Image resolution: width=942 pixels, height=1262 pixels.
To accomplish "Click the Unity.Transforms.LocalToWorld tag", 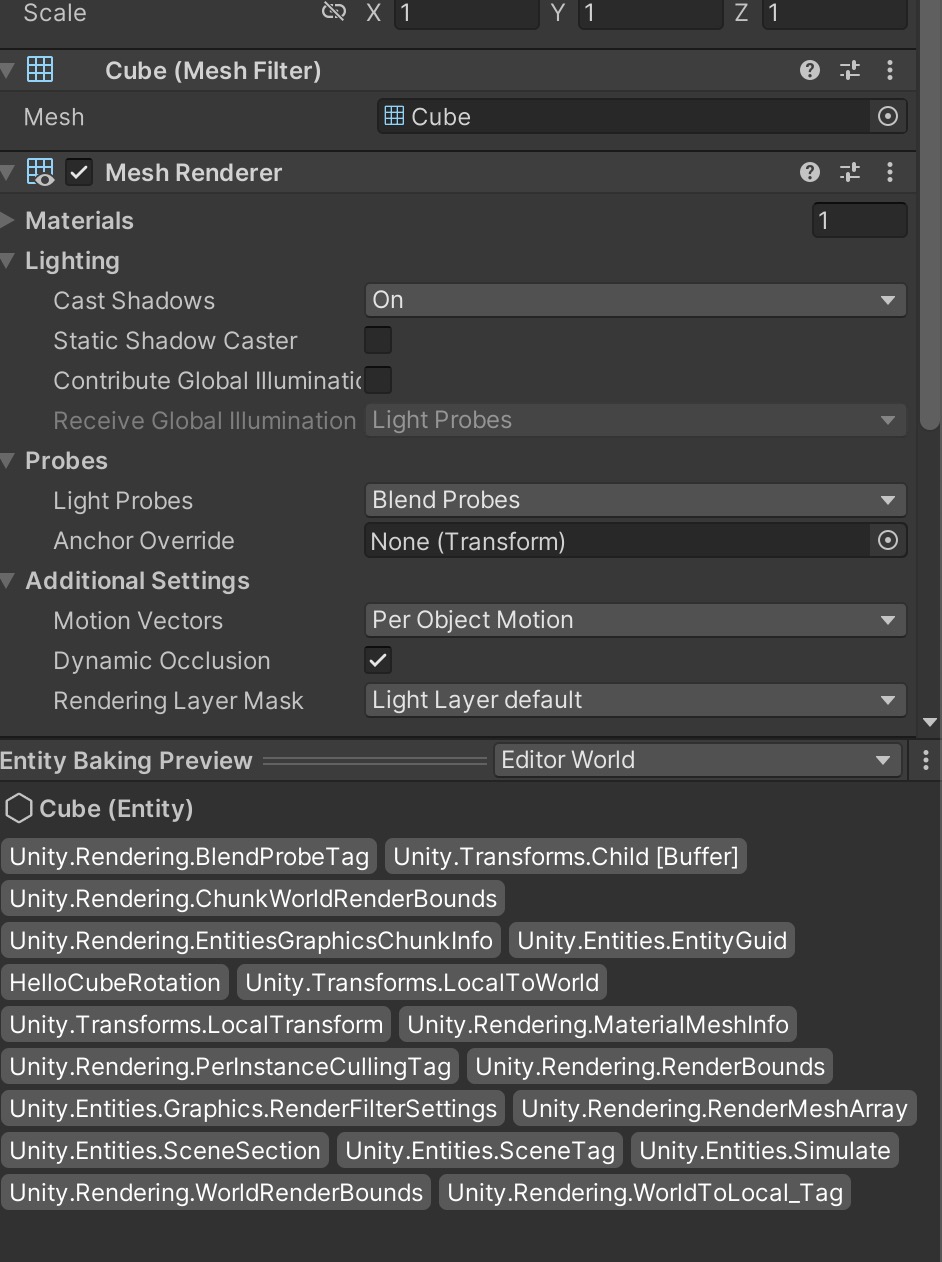I will (x=421, y=981).
